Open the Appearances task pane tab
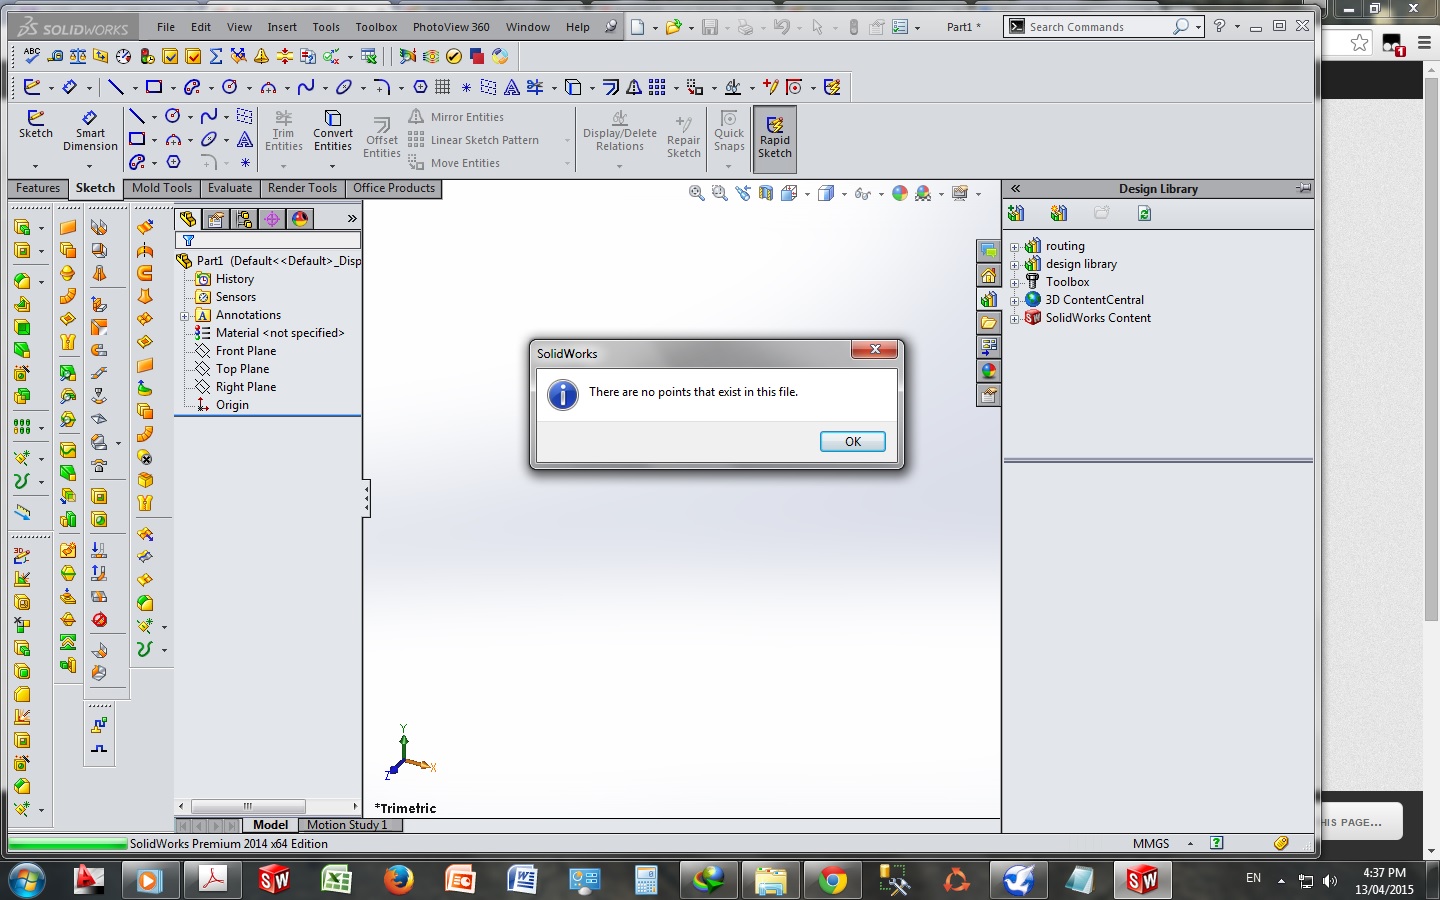 click(988, 371)
